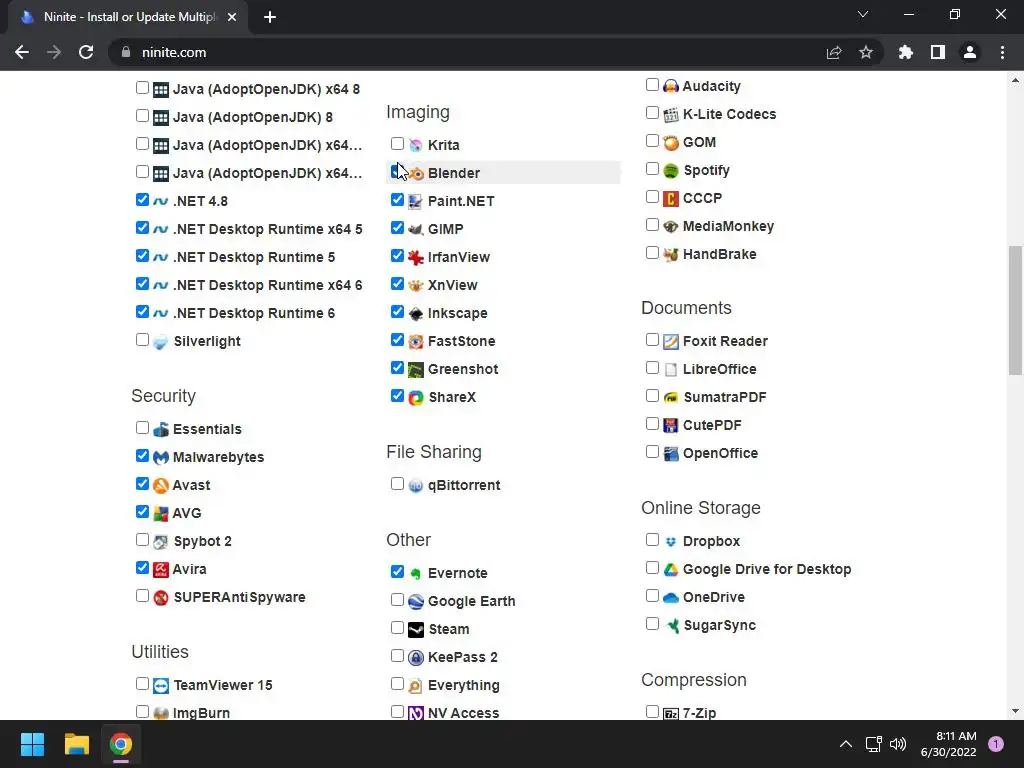
Task: Check the qBittorrent checkbox
Action: coord(397,484)
